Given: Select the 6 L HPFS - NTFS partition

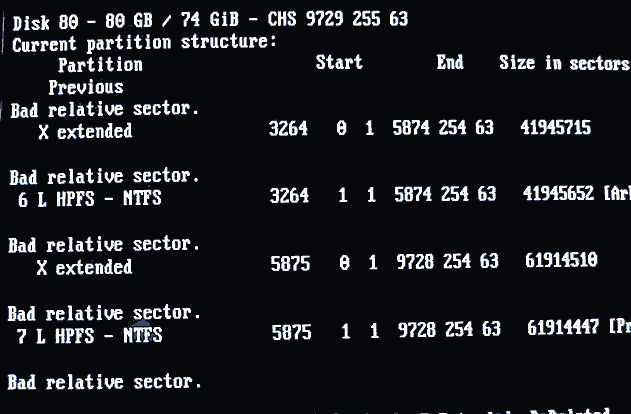Looking at the screenshot, I should pos(89,199).
